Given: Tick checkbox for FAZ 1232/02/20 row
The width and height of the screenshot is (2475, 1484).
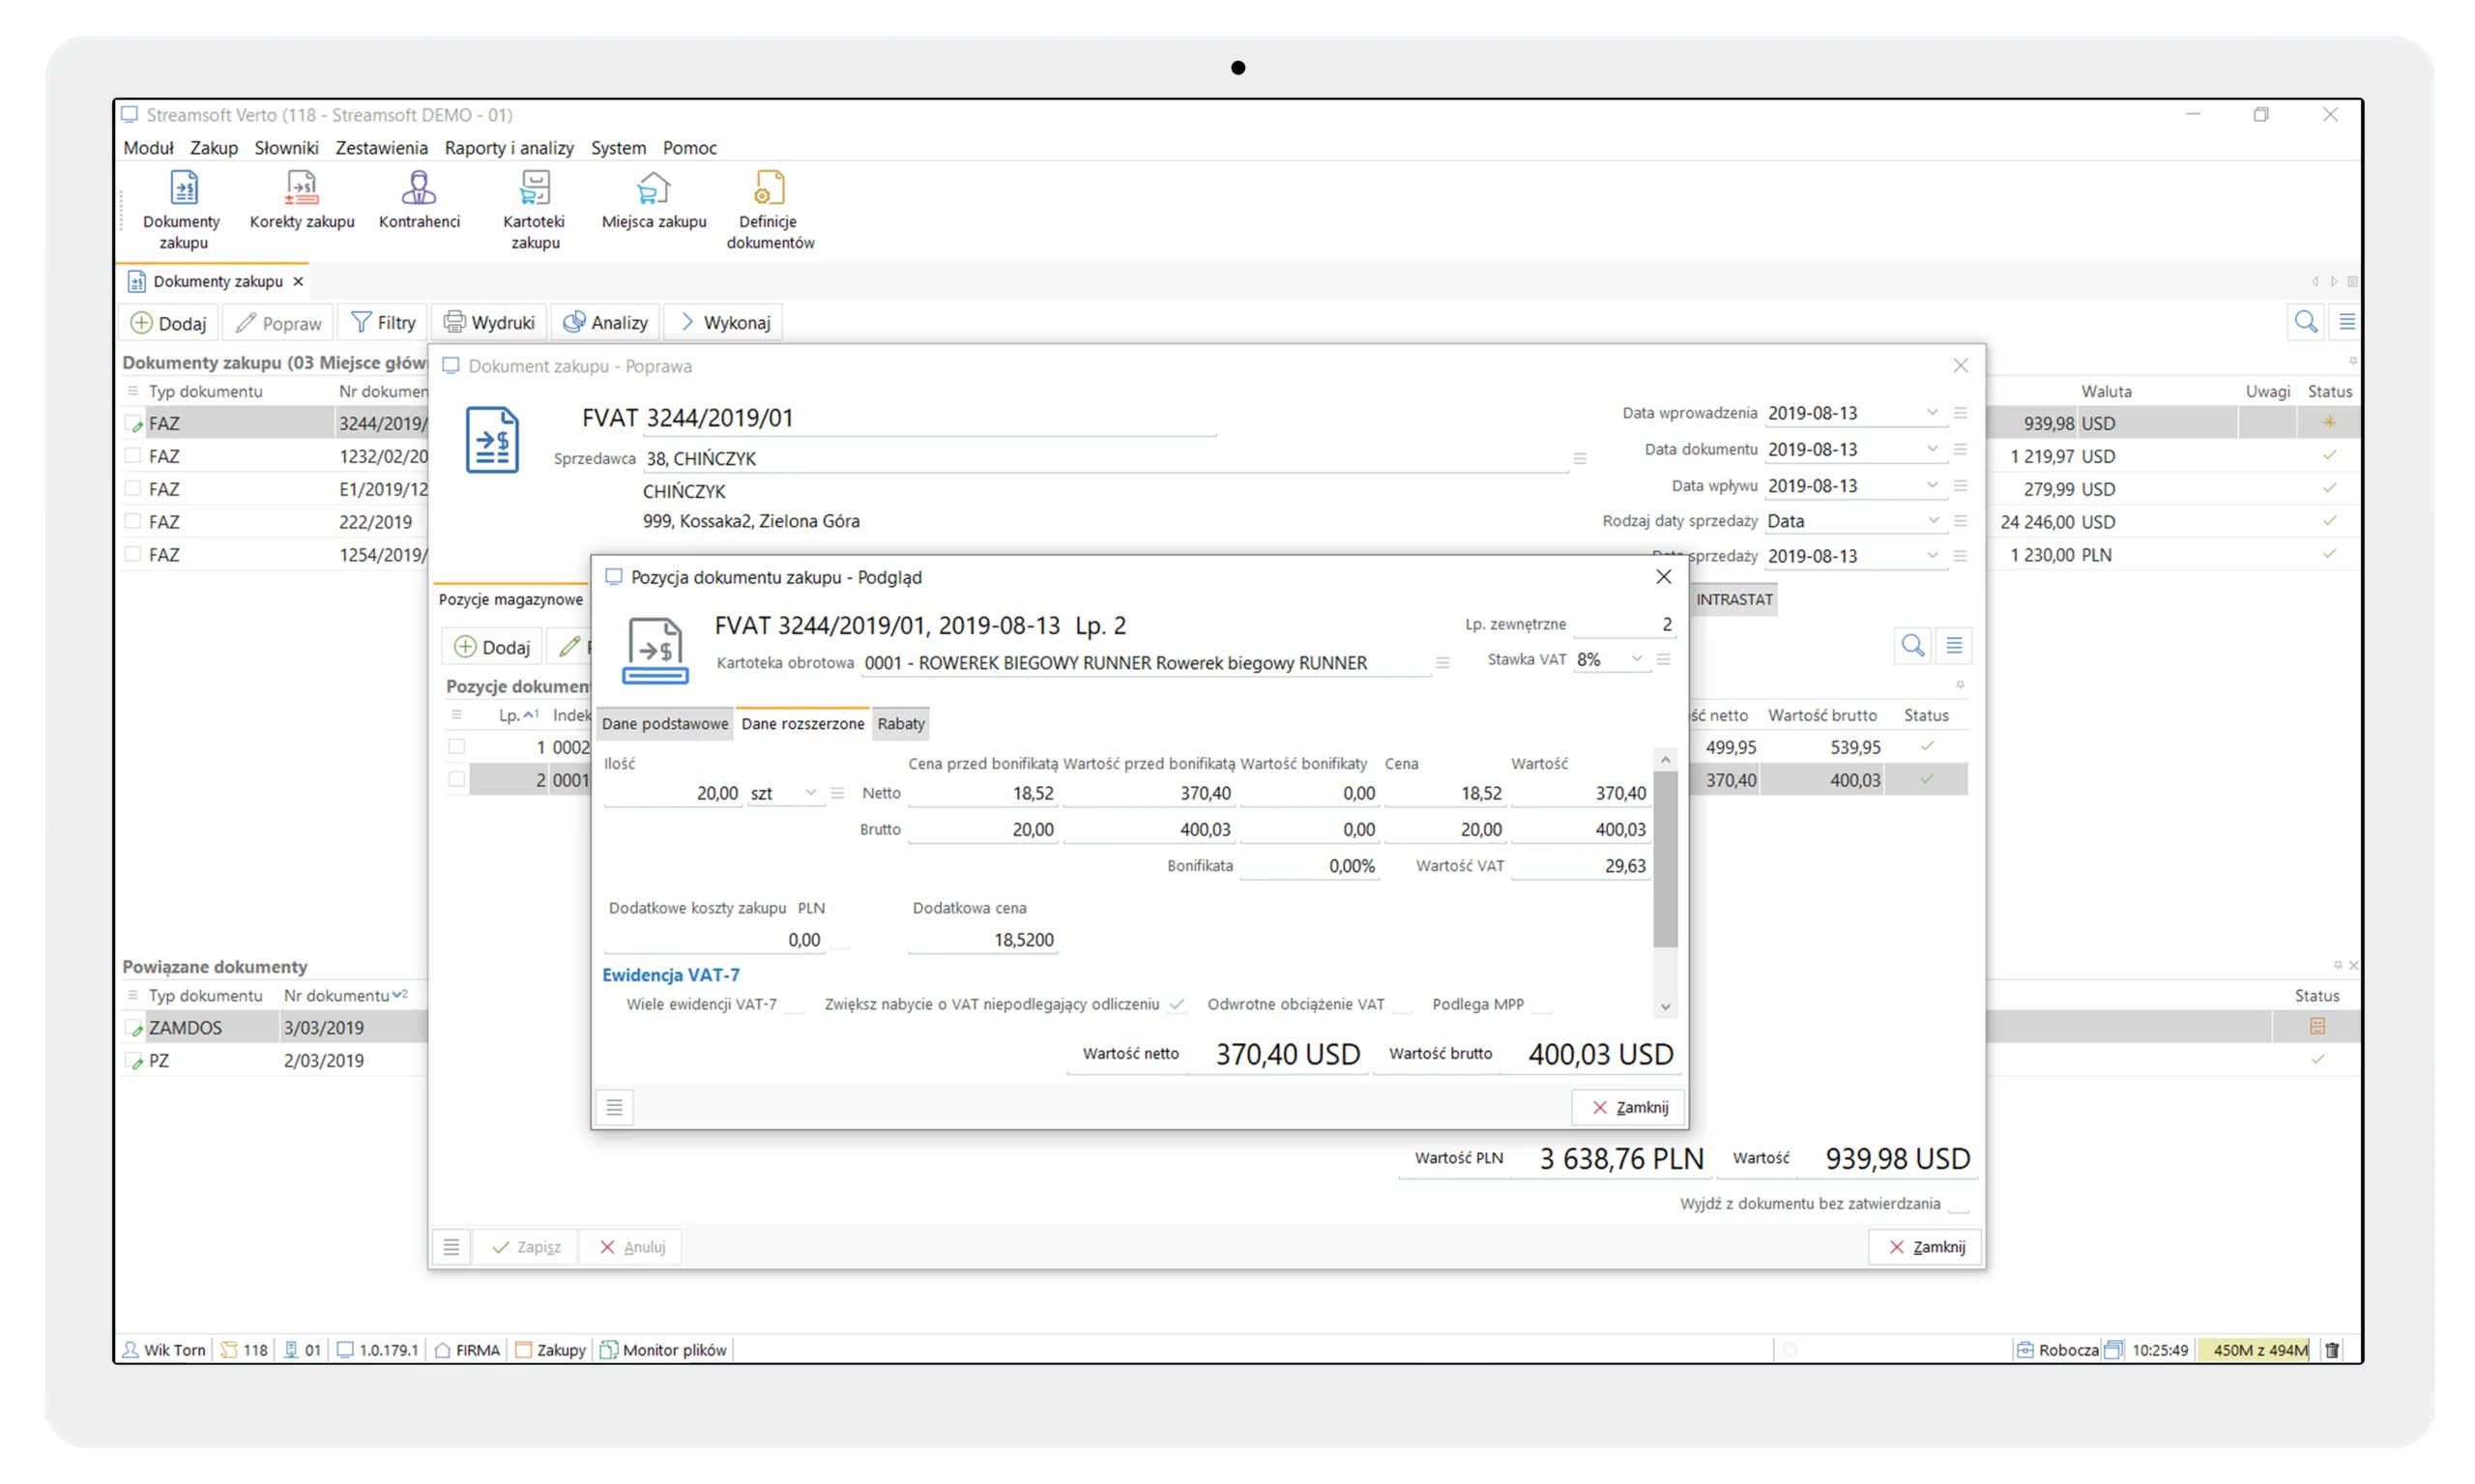Looking at the screenshot, I should coord(133,456).
